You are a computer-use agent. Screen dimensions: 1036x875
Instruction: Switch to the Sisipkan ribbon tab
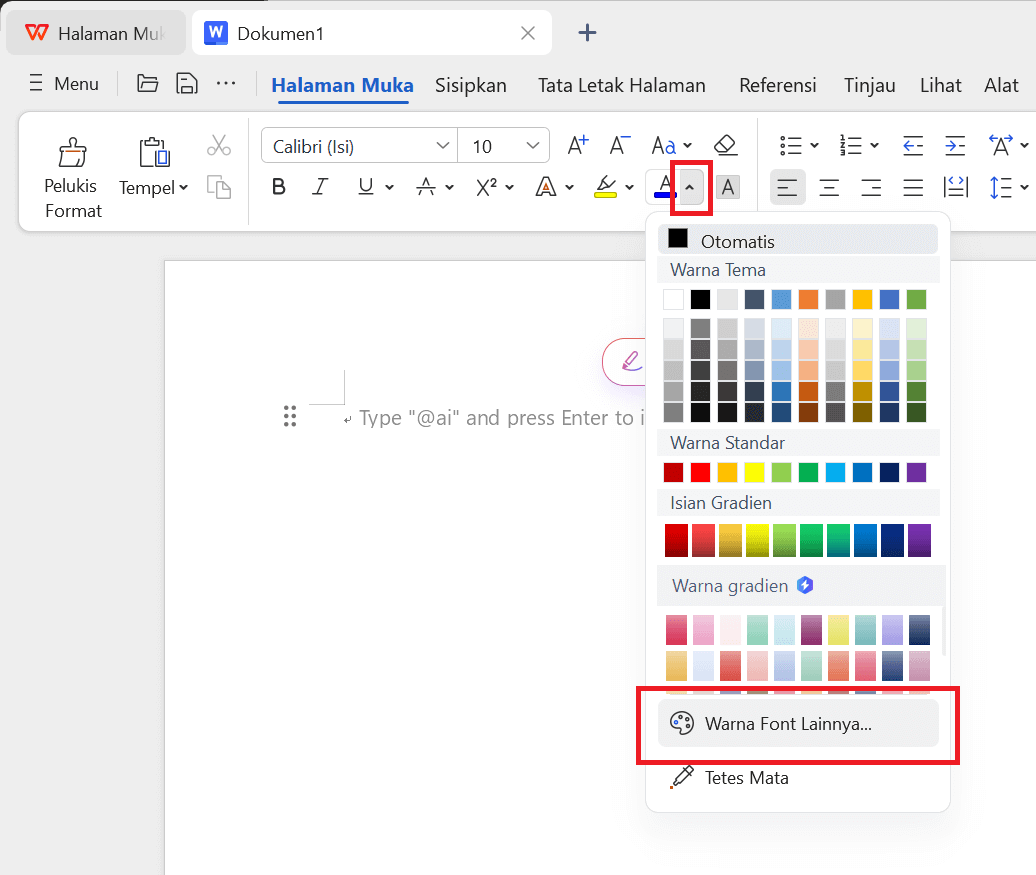pyautogui.click(x=471, y=85)
